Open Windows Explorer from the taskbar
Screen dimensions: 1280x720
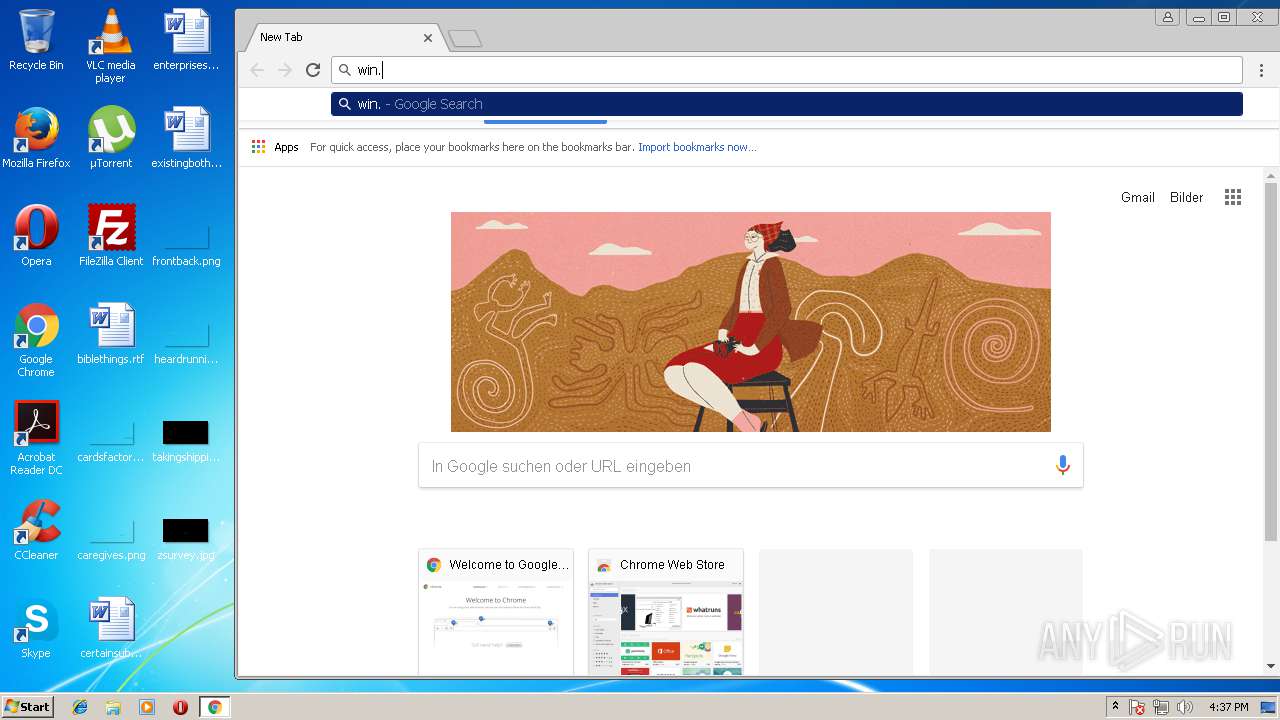pos(113,707)
